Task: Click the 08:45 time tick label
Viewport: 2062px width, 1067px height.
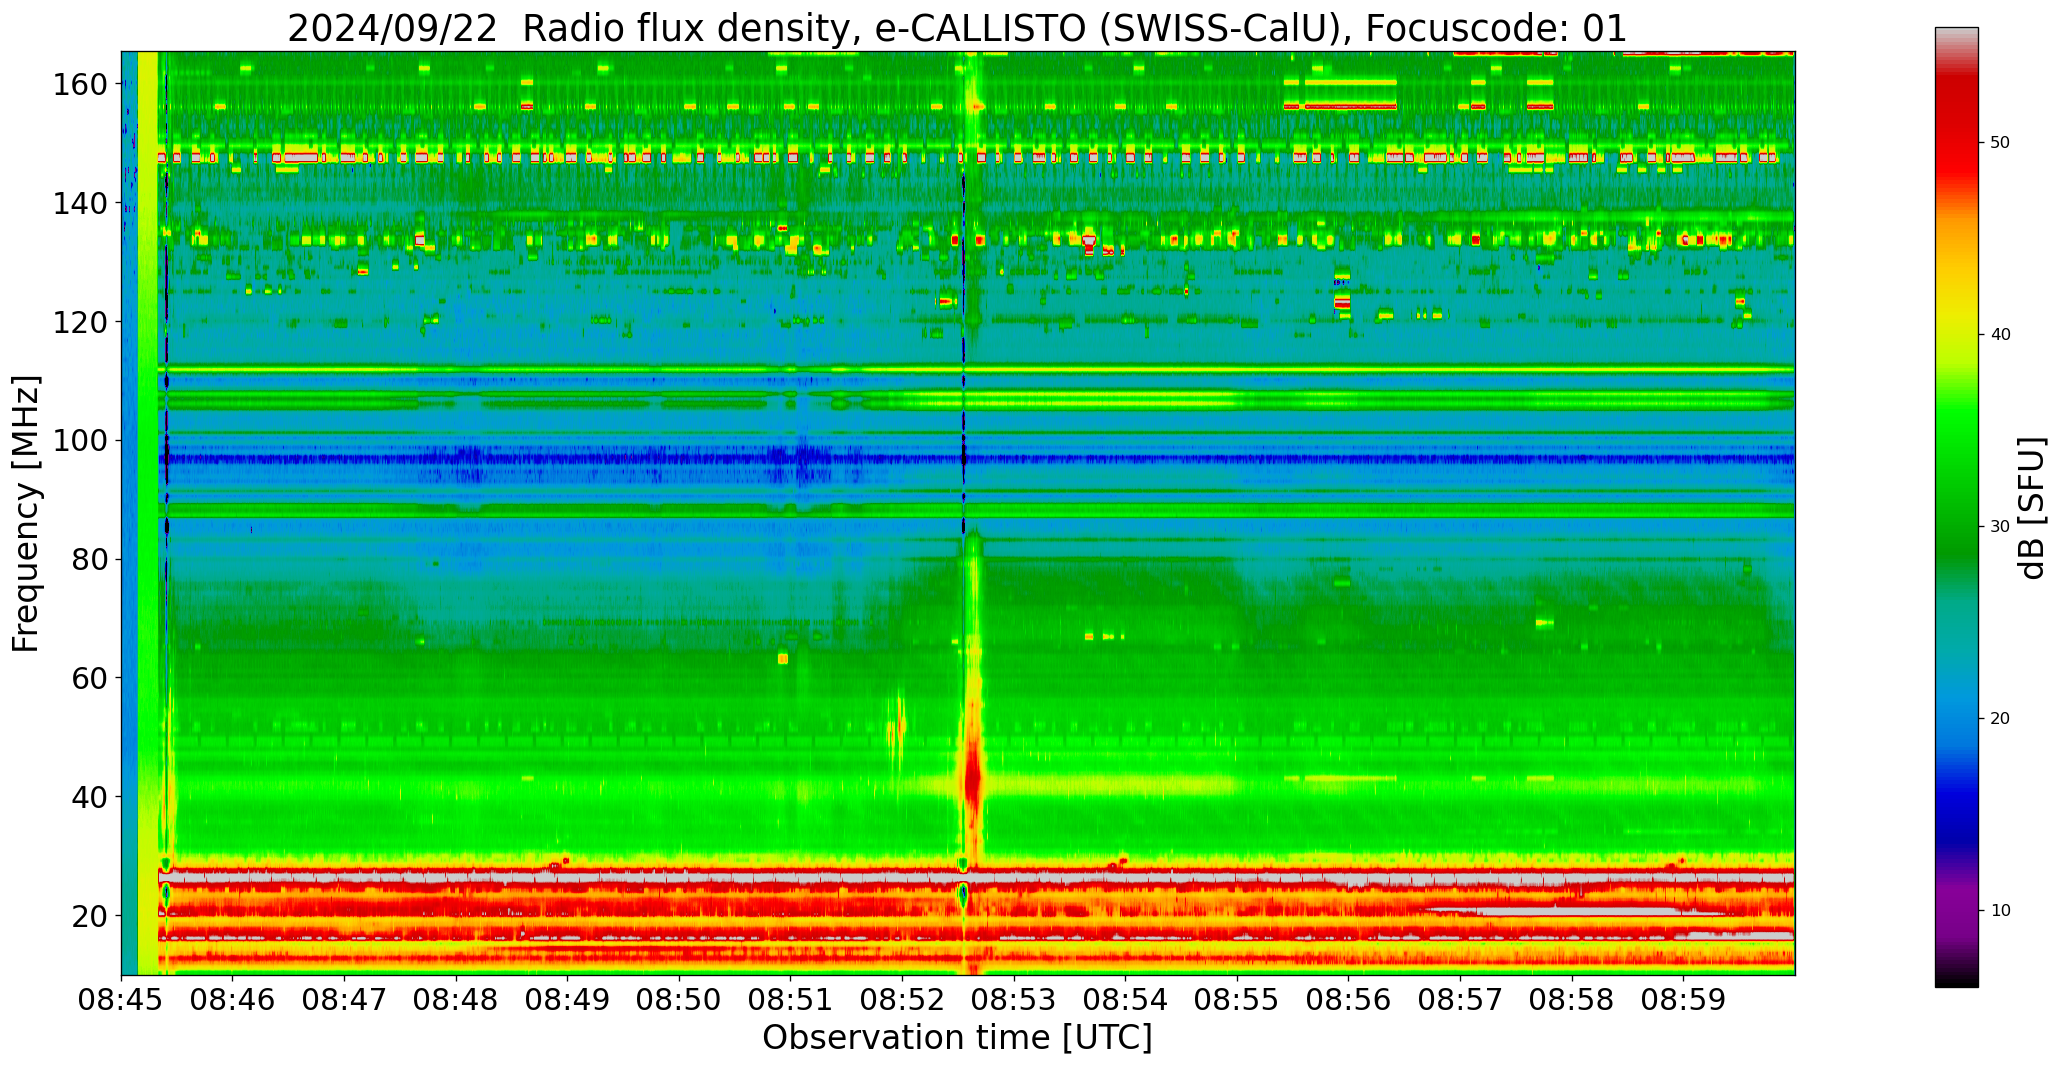Action: 122,1001
